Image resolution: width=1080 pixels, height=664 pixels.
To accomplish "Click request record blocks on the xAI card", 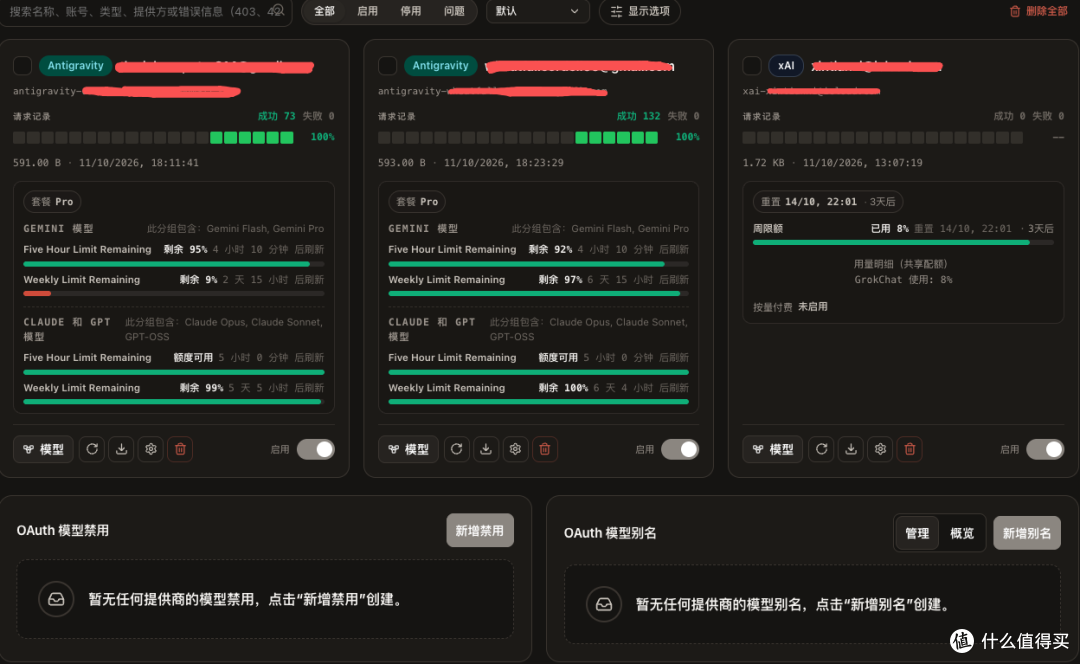I will pyautogui.click(x=883, y=137).
